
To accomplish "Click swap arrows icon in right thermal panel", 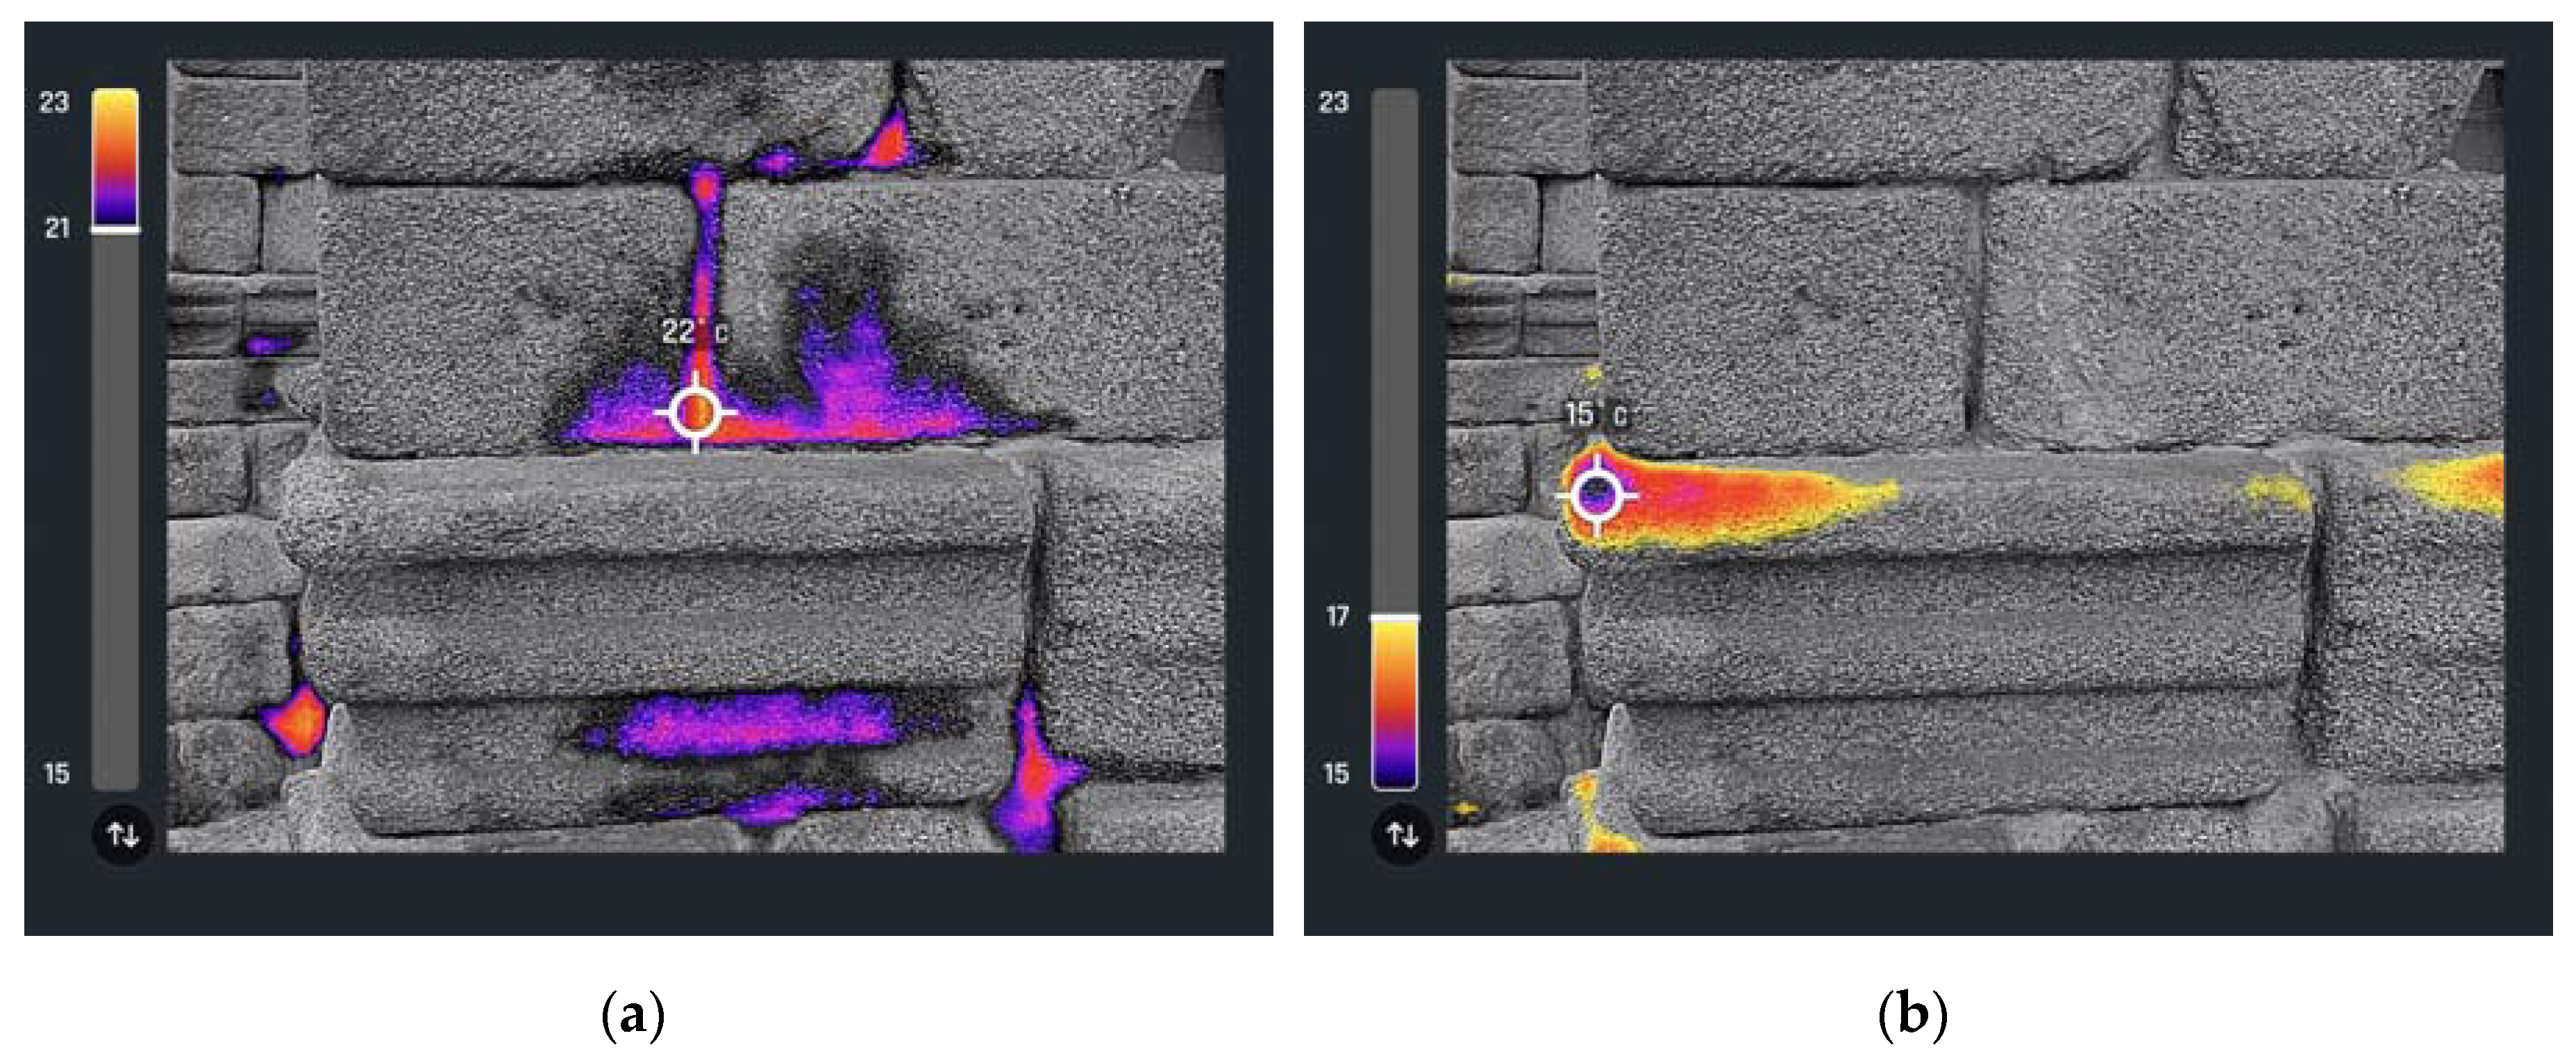I will click(x=1402, y=834).
